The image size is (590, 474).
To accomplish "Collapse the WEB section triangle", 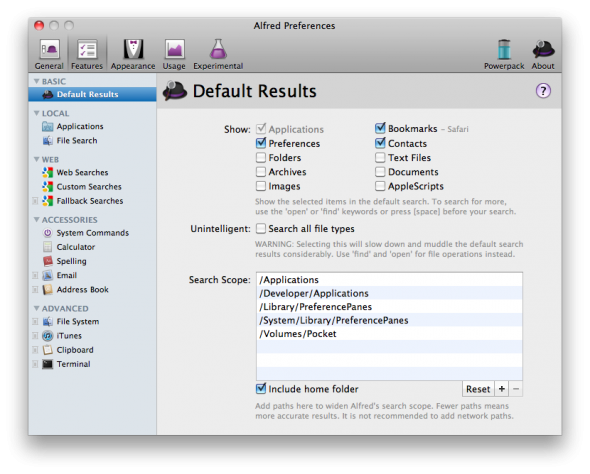I will (36, 160).
